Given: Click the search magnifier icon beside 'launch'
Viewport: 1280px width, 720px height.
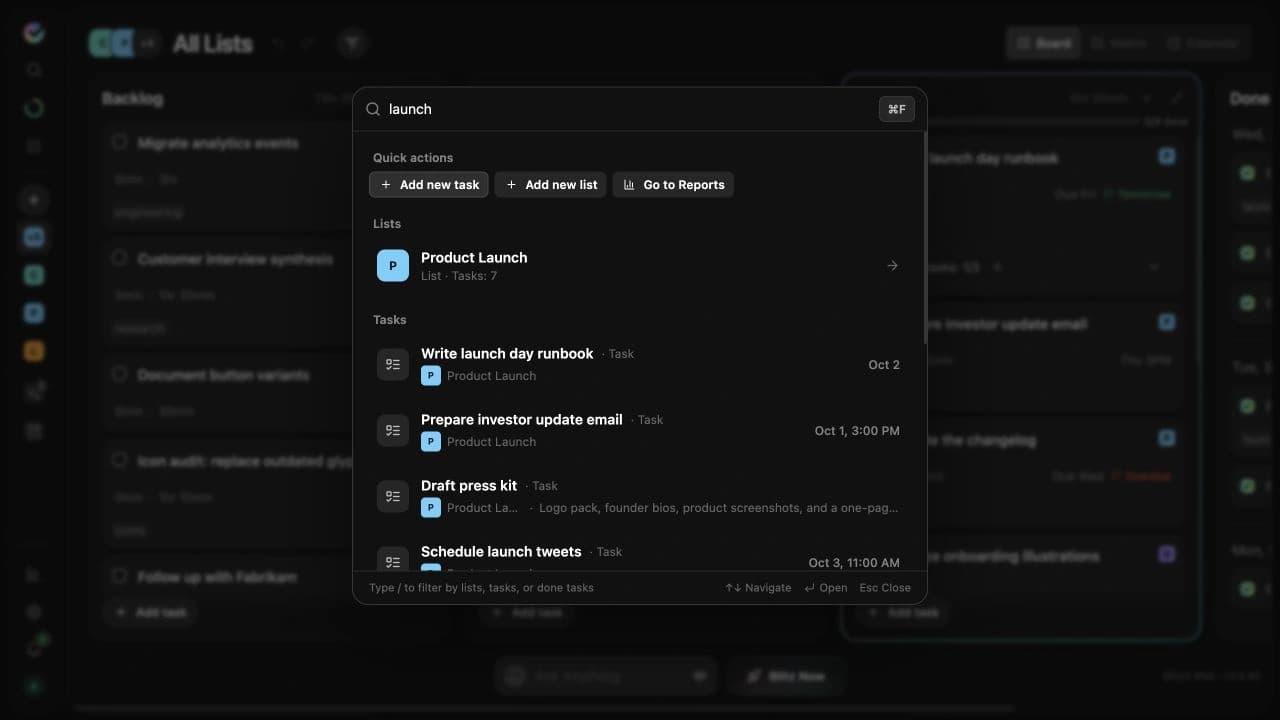Looking at the screenshot, I should click(x=373, y=109).
